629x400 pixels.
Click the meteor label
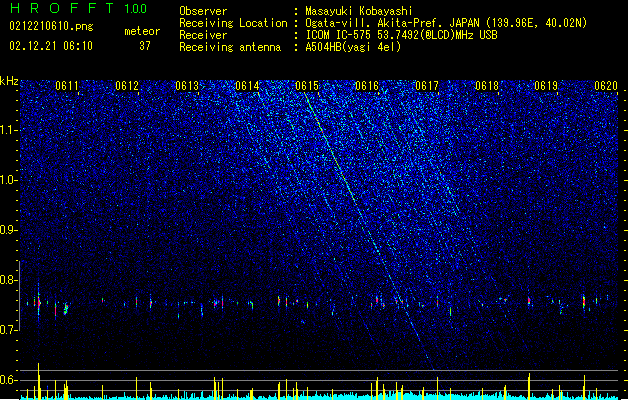tap(142, 31)
